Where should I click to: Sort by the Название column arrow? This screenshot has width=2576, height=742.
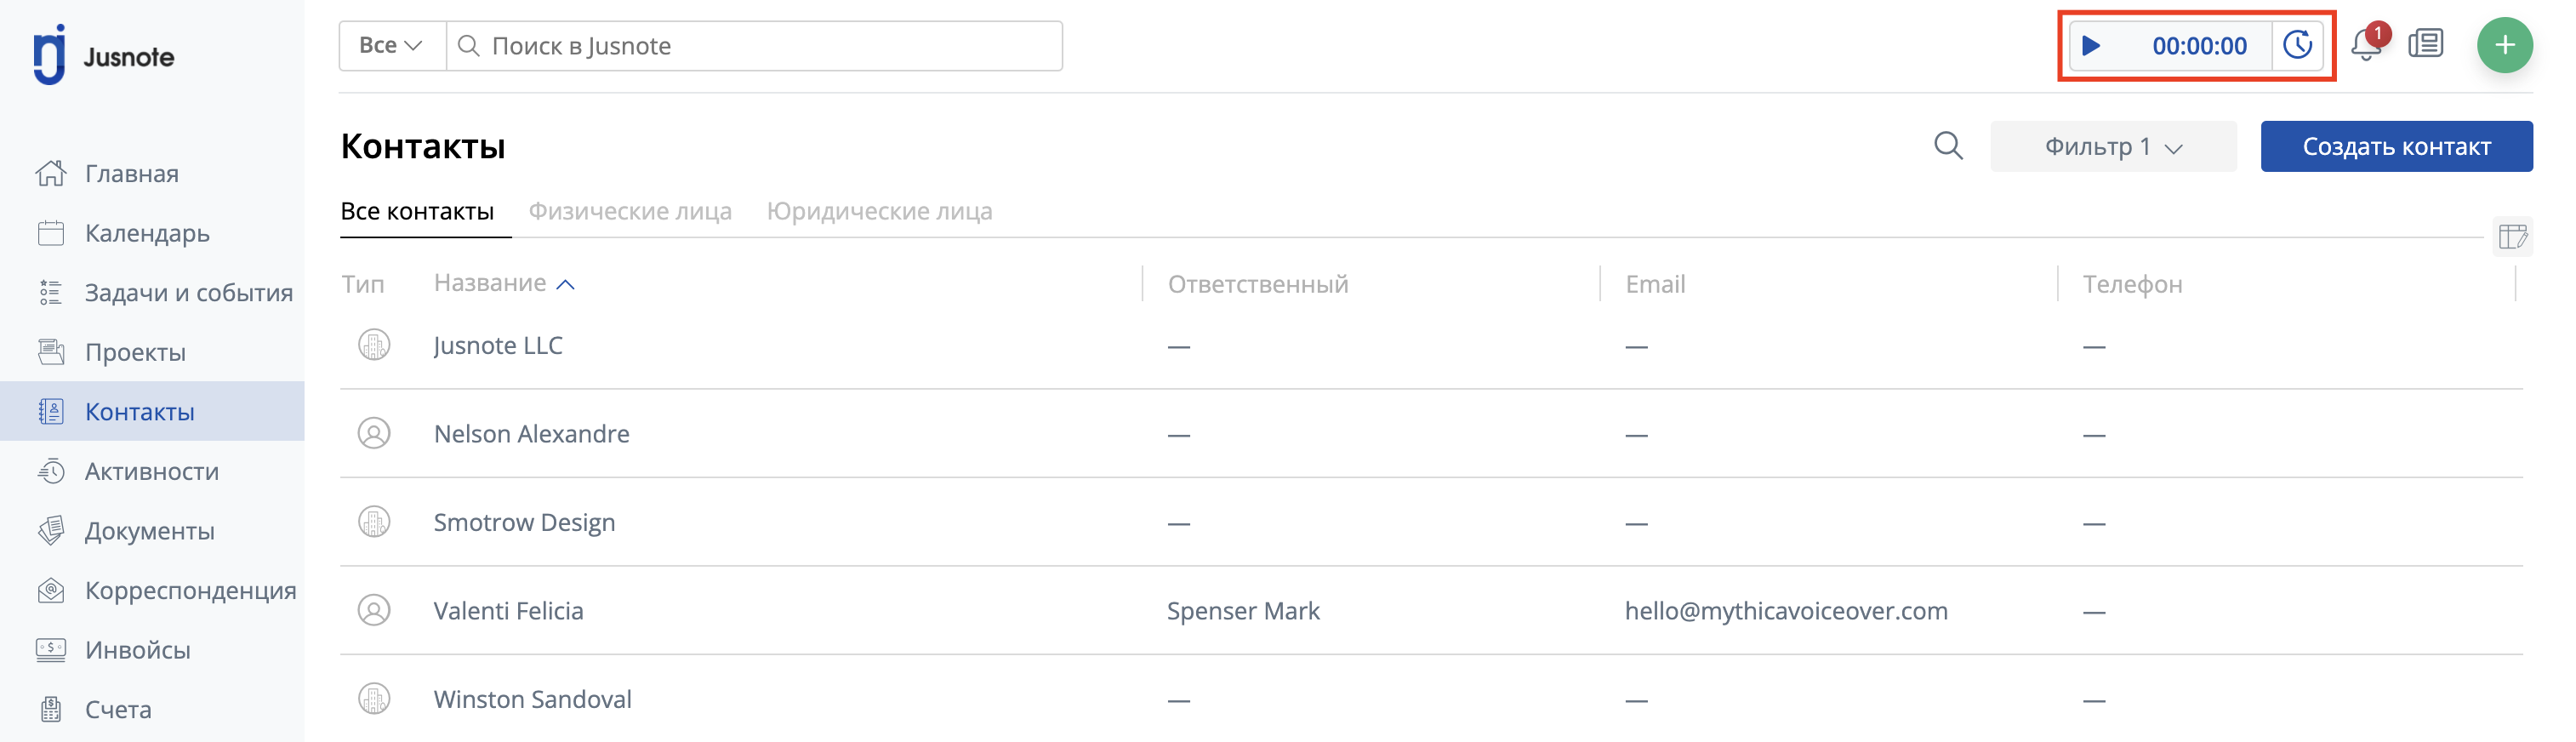pos(565,285)
